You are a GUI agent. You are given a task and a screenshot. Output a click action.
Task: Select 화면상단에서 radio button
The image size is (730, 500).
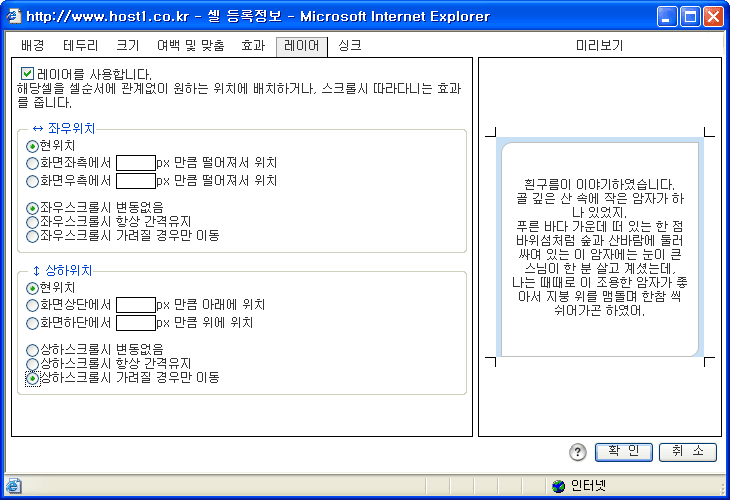coord(33,305)
